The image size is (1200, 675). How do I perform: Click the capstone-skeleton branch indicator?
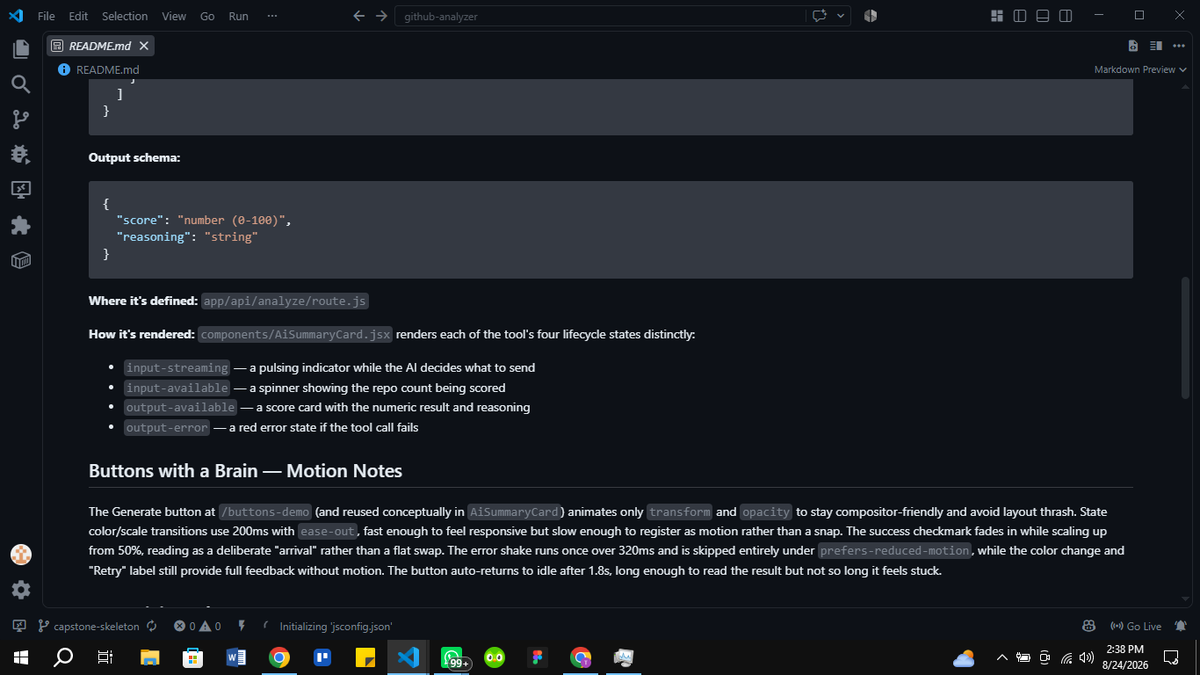click(88, 626)
